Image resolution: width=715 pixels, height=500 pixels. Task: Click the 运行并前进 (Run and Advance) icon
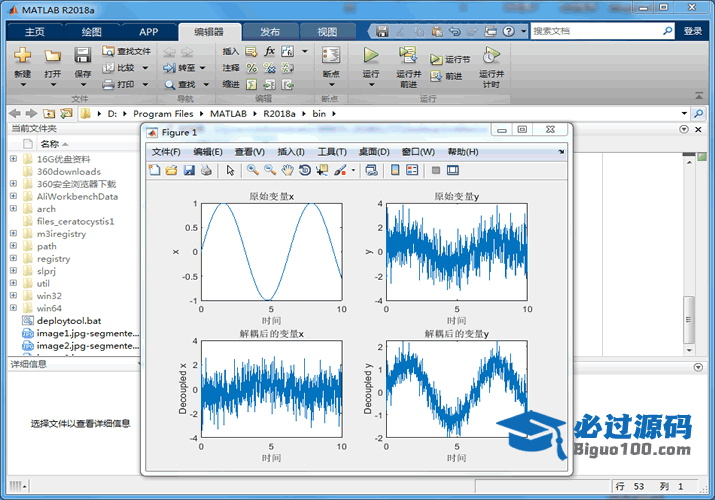[408, 55]
